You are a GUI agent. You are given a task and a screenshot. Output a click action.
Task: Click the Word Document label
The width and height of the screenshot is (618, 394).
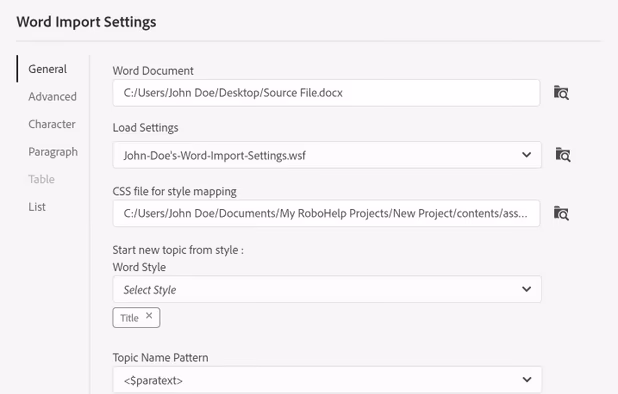pyautogui.click(x=153, y=71)
